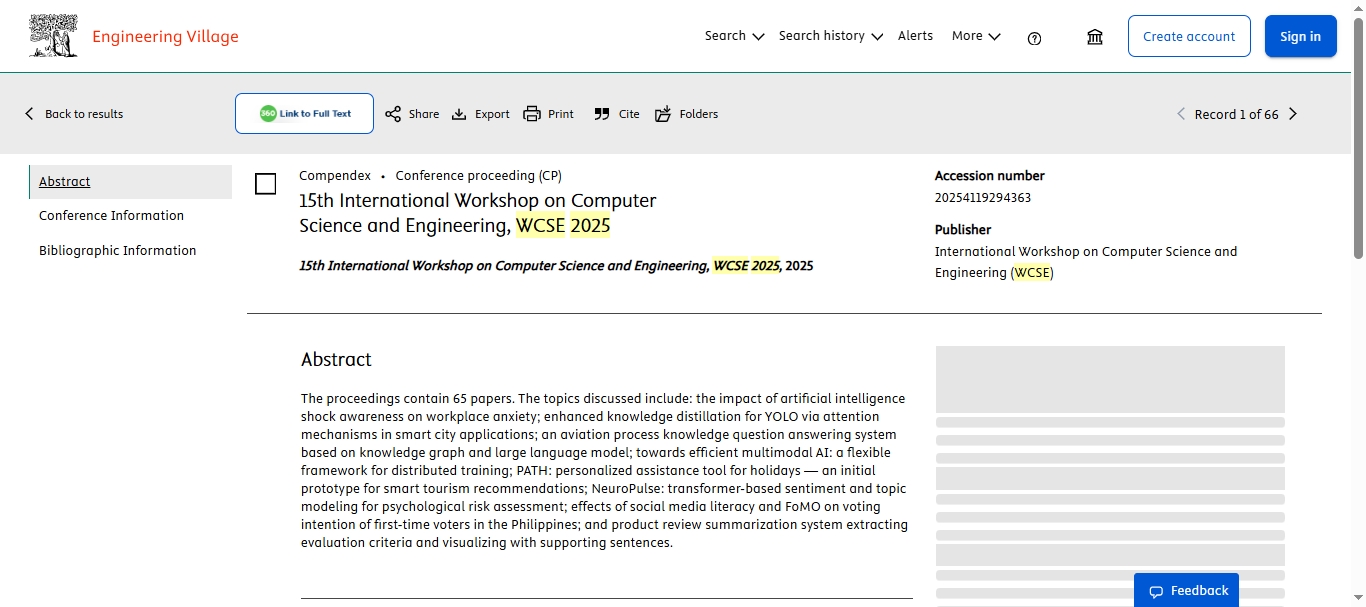Jump to Bibliographic Information section
1366x607 pixels.
(x=117, y=251)
